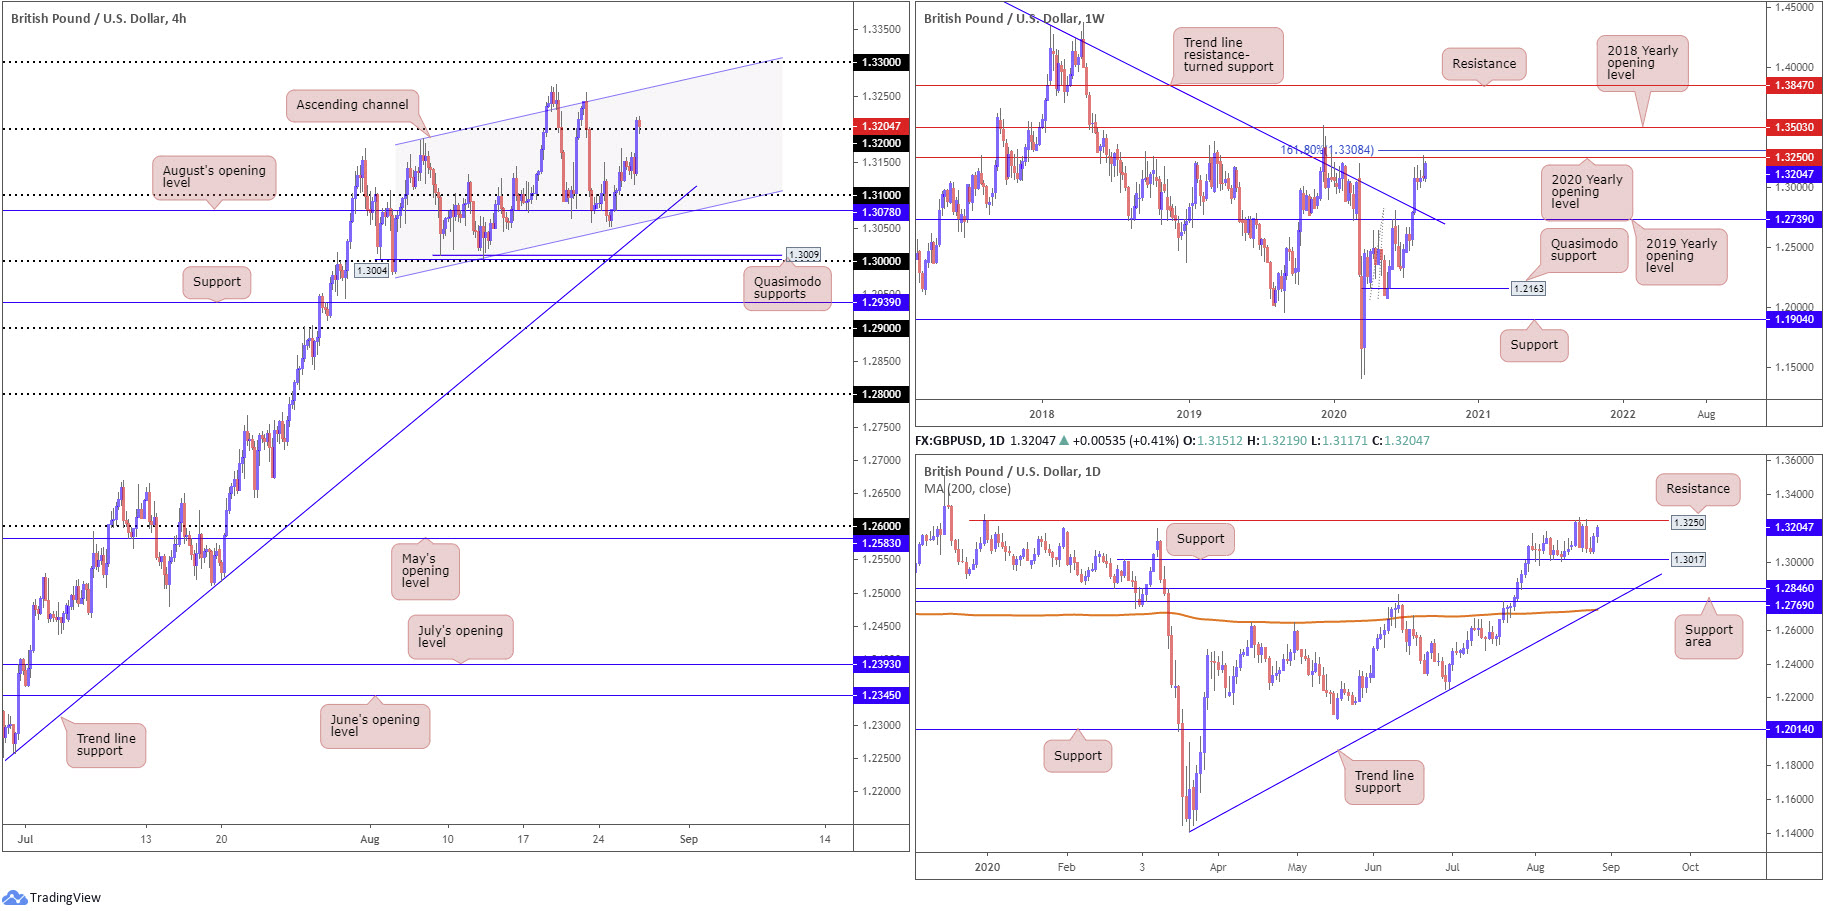Click the May's opening level callout

(425, 571)
